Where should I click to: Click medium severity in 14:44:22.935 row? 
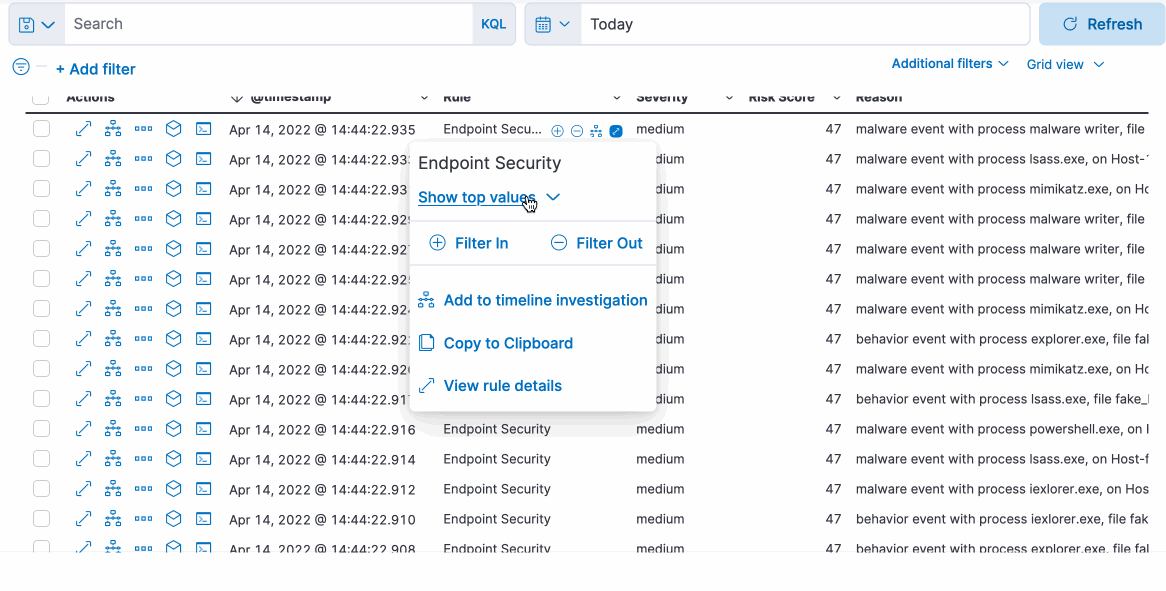coord(660,129)
